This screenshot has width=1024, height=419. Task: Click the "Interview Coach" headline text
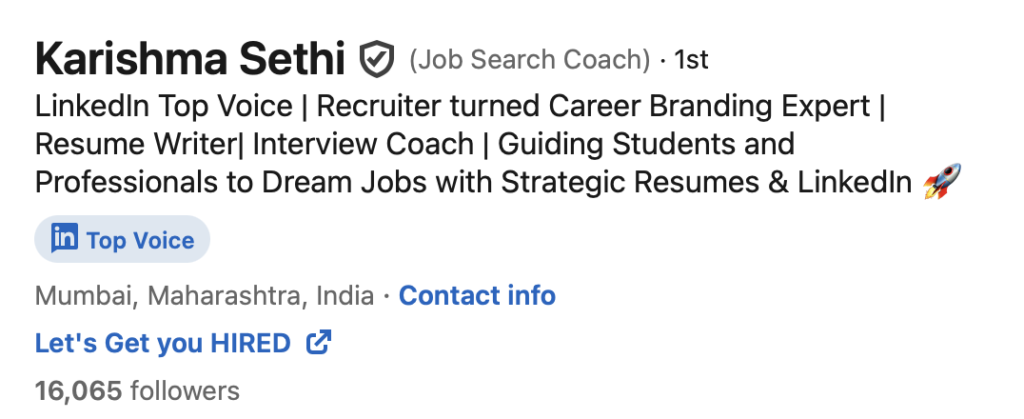coord(363,144)
